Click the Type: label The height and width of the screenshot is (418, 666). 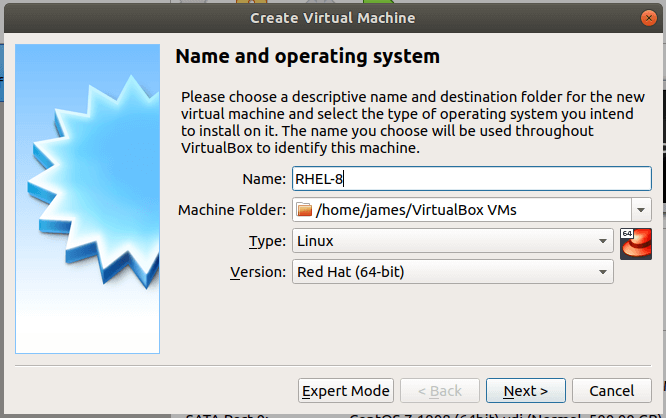point(267,241)
